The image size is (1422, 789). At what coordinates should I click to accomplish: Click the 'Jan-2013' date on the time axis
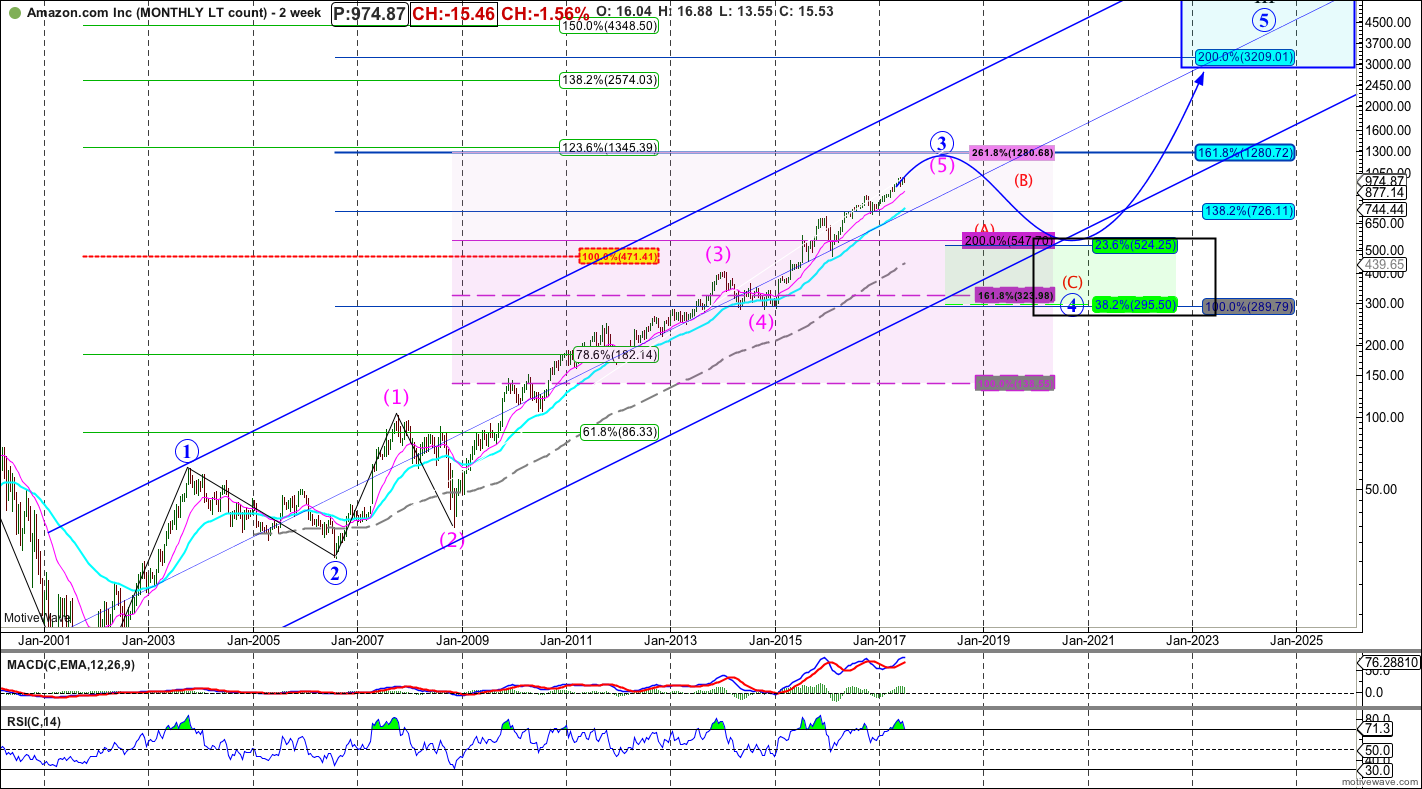click(x=670, y=640)
